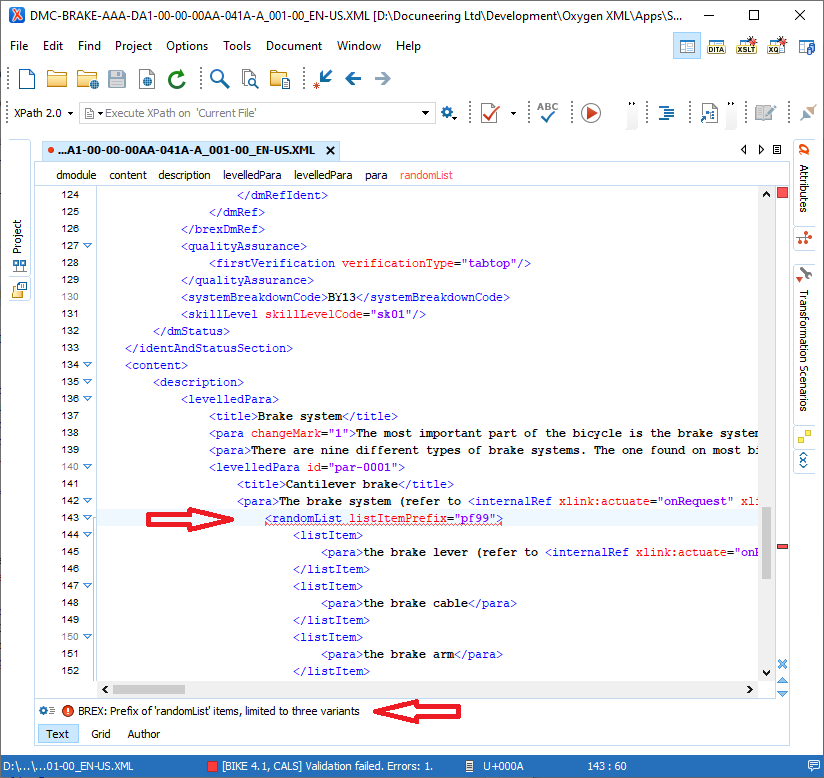The image size is (824, 778).
Task: Switch to the XSLT perspective icon
Action: (x=746, y=46)
